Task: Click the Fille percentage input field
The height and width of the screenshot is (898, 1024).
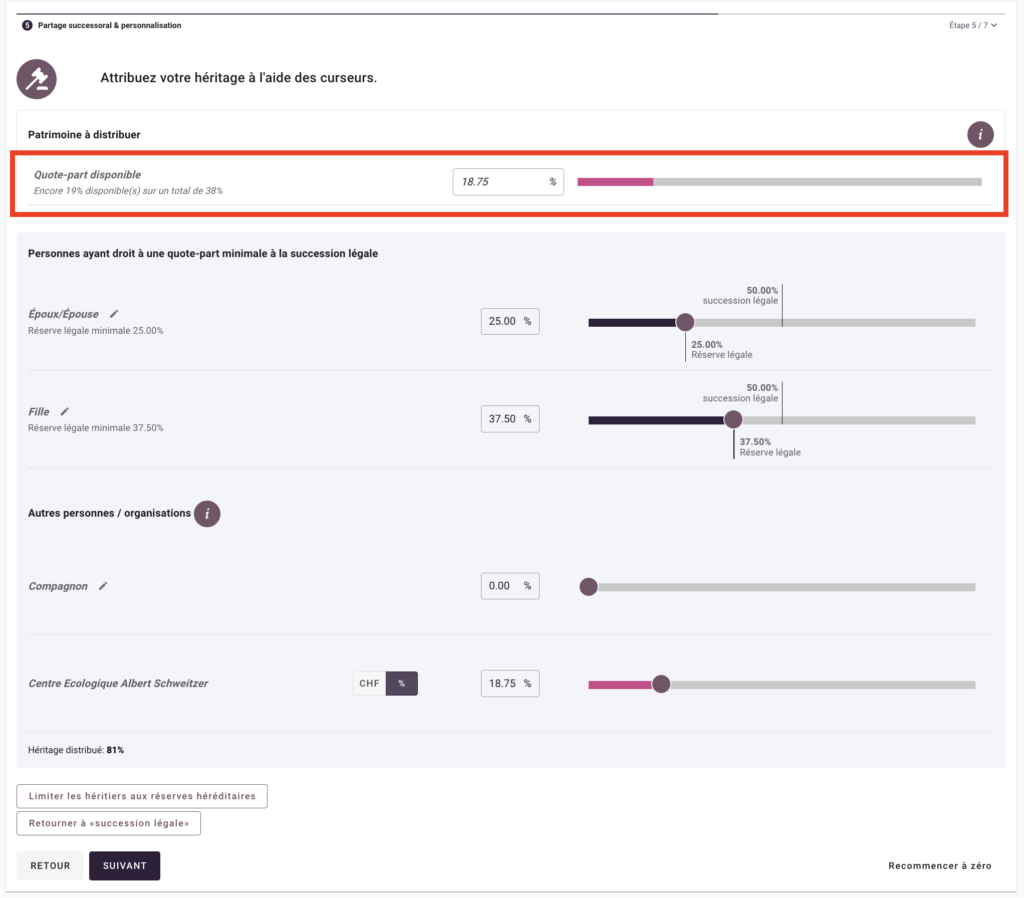Action: (502, 419)
